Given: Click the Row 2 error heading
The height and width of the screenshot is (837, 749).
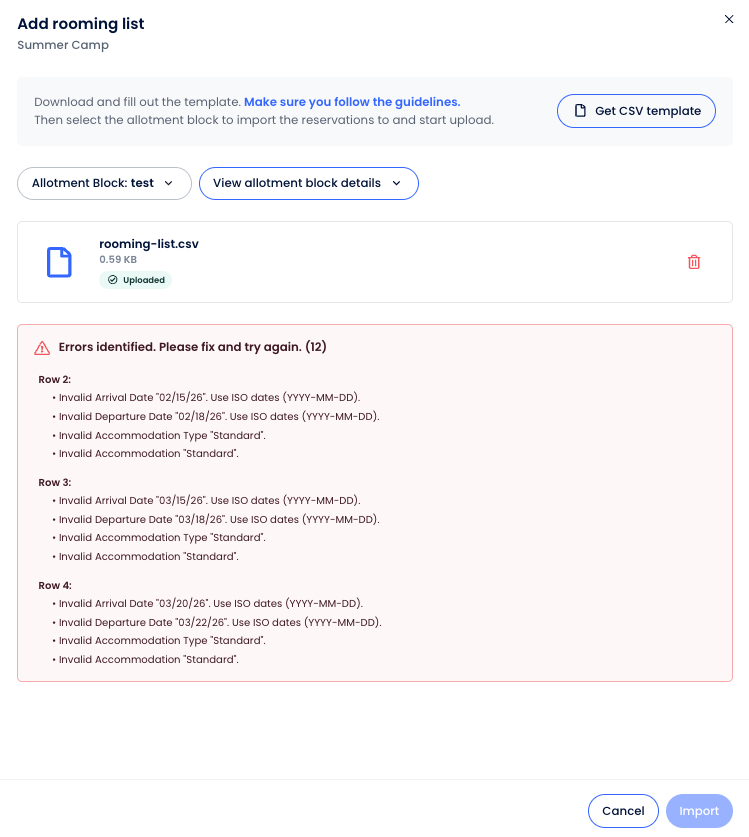Looking at the screenshot, I should pos(55,380).
